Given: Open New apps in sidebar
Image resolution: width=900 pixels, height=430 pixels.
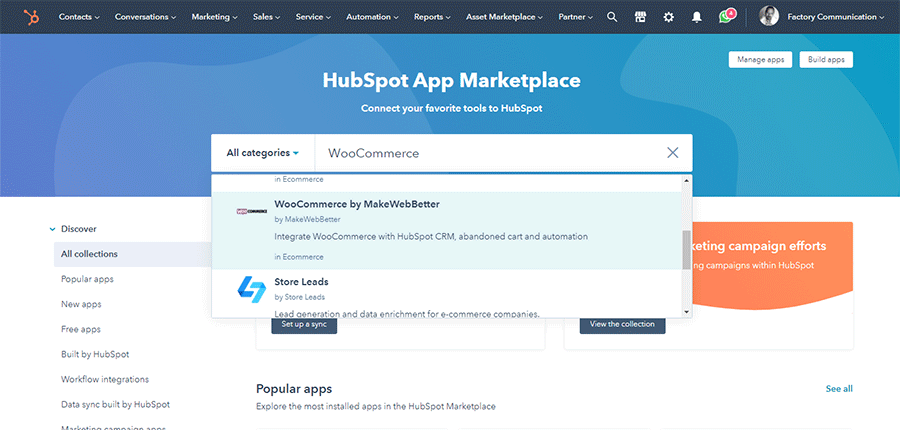Looking at the screenshot, I should [81, 304].
